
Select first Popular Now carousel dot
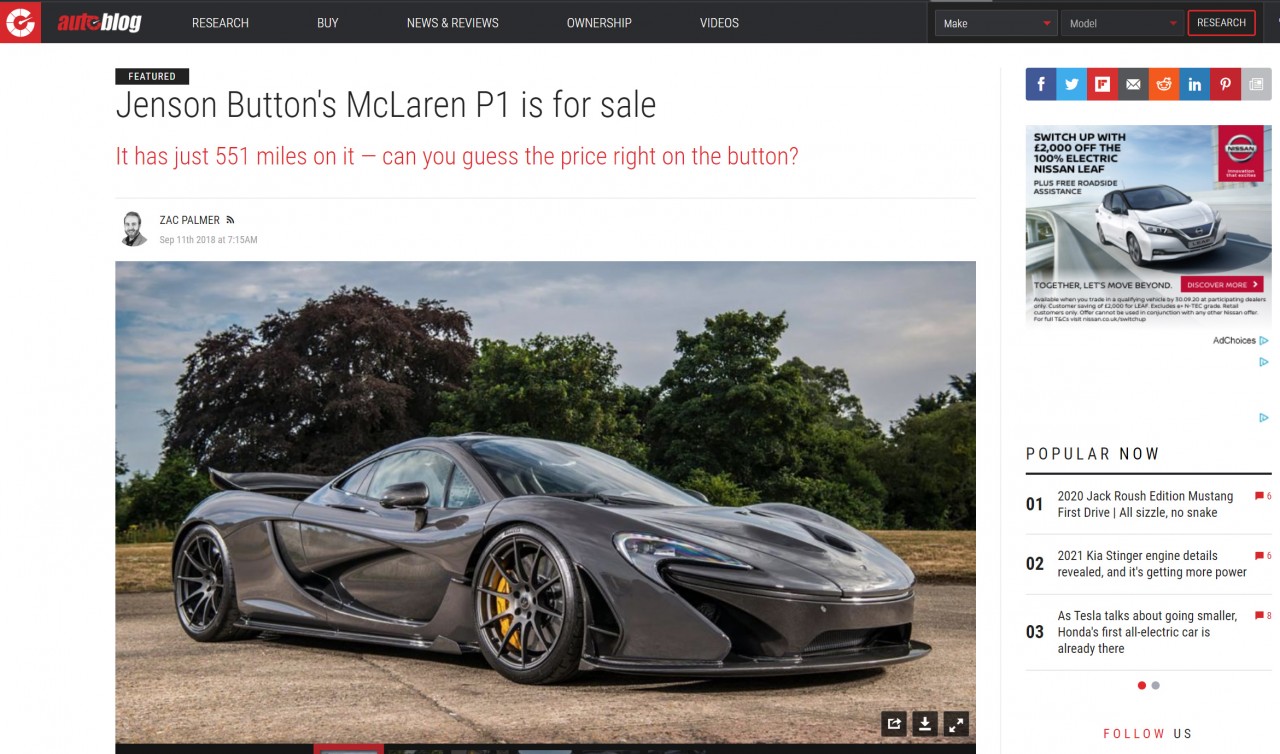[1142, 686]
